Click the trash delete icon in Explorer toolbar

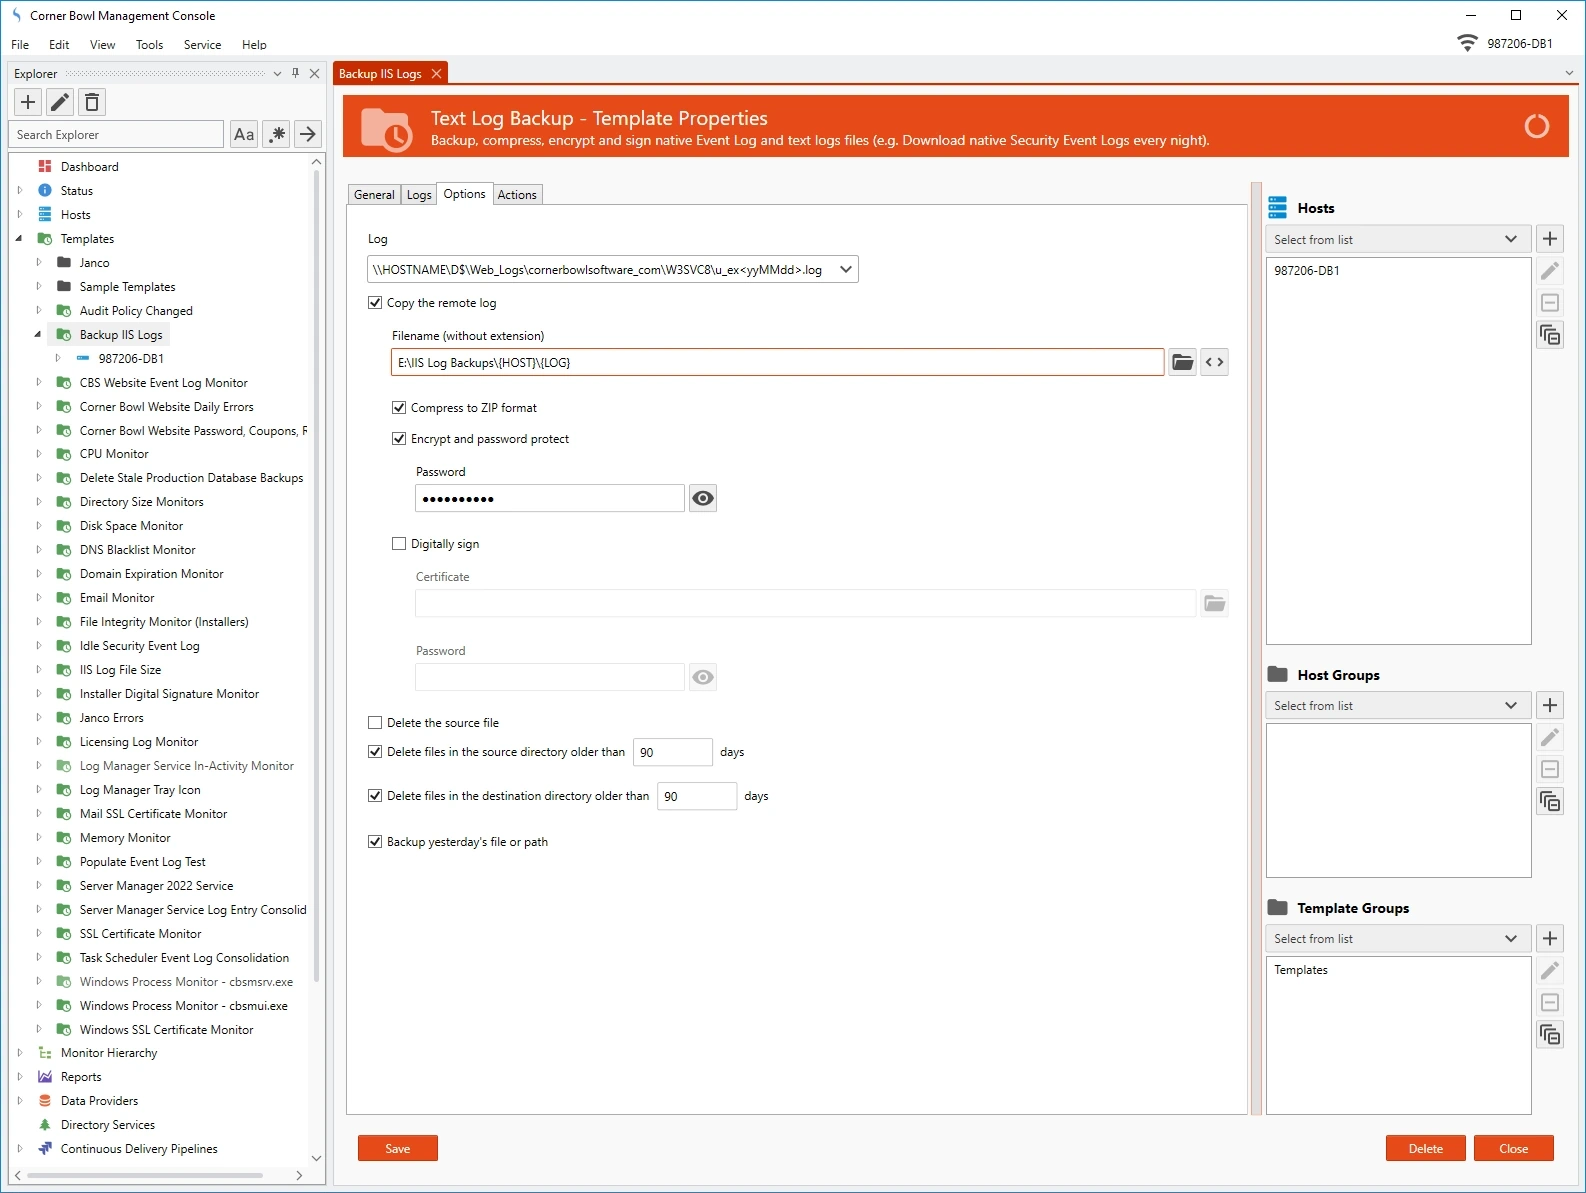(x=92, y=102)
